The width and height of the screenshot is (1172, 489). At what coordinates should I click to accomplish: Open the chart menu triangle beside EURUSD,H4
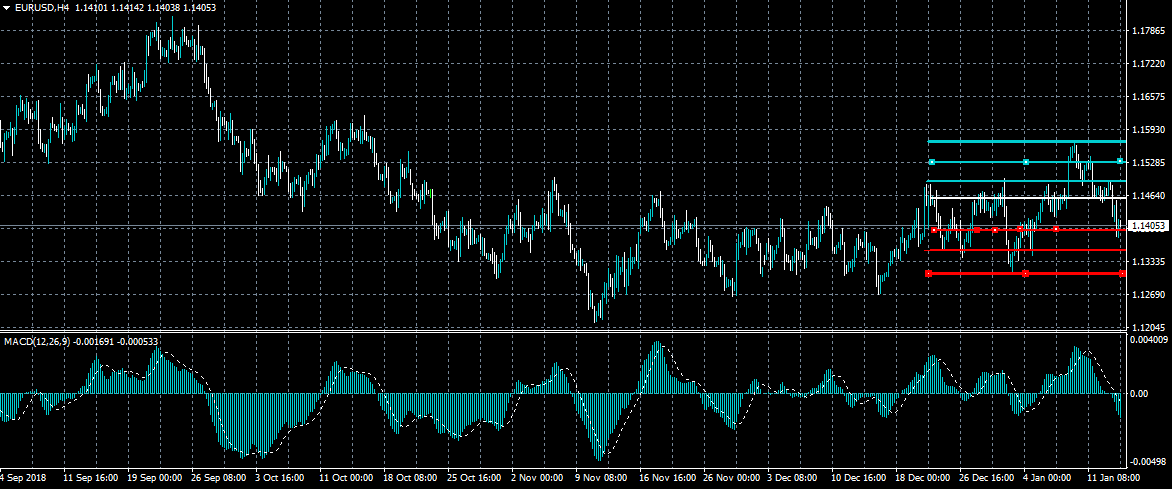6,7
